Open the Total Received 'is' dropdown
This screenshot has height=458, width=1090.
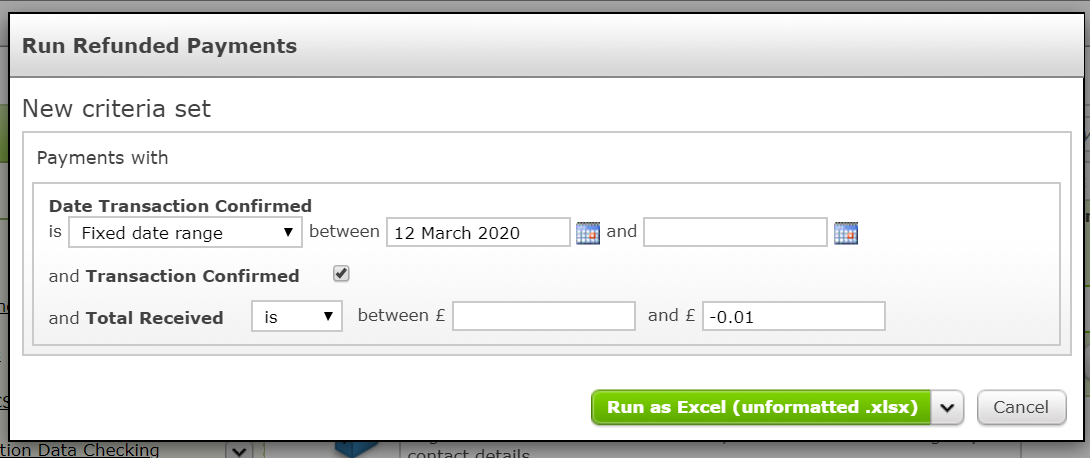point(297,316)
